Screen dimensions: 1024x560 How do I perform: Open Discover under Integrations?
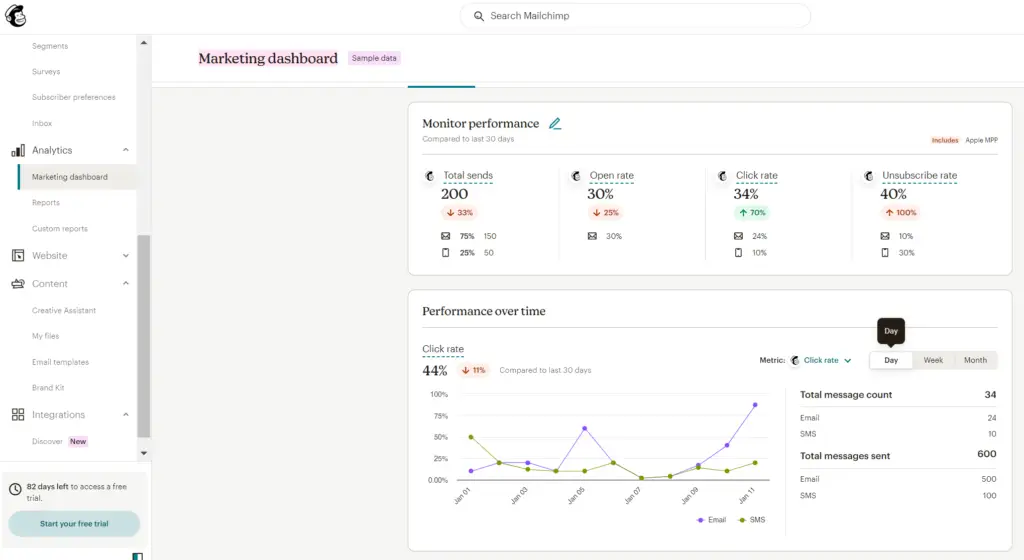pos(47,442)
